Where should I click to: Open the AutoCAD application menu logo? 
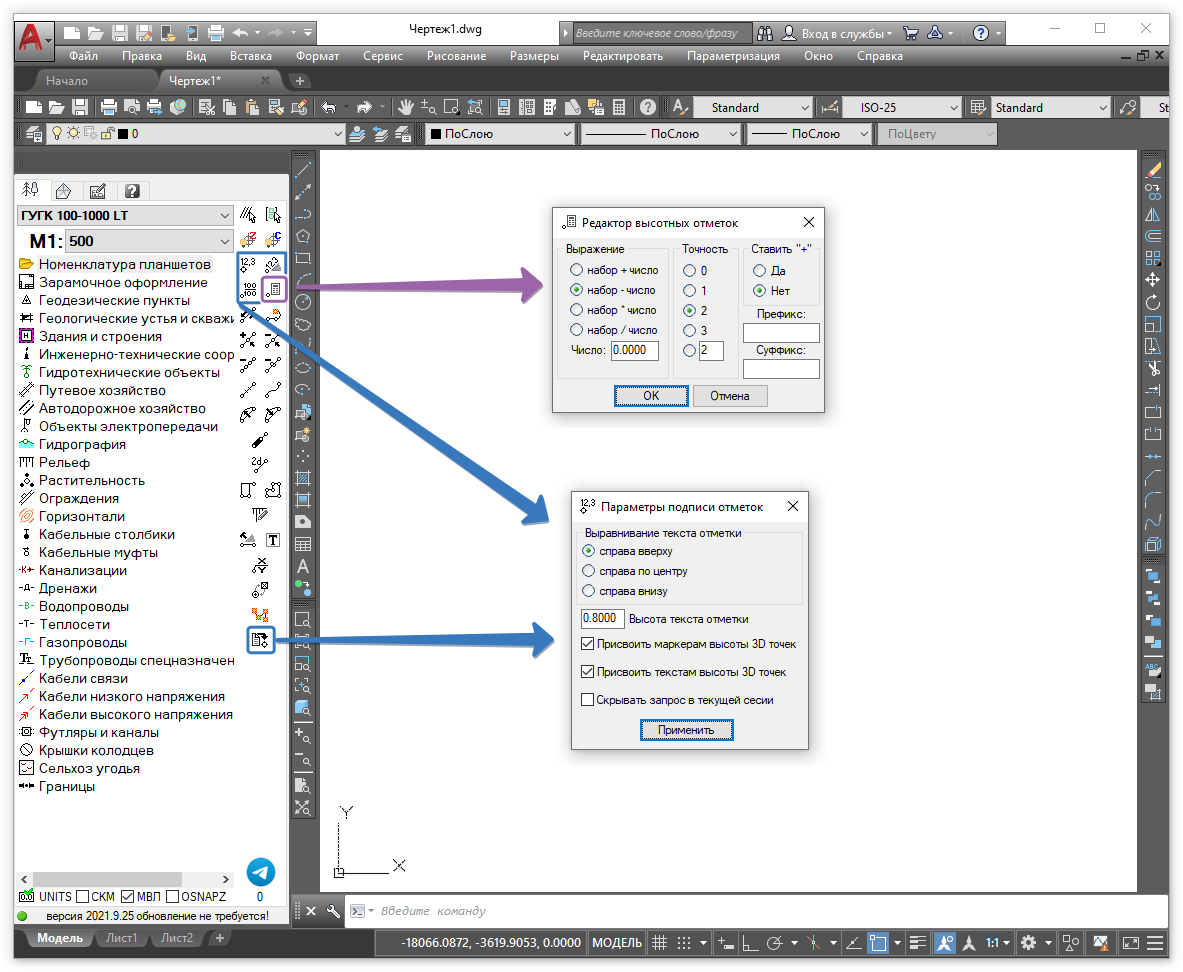[x=34, y=39]
